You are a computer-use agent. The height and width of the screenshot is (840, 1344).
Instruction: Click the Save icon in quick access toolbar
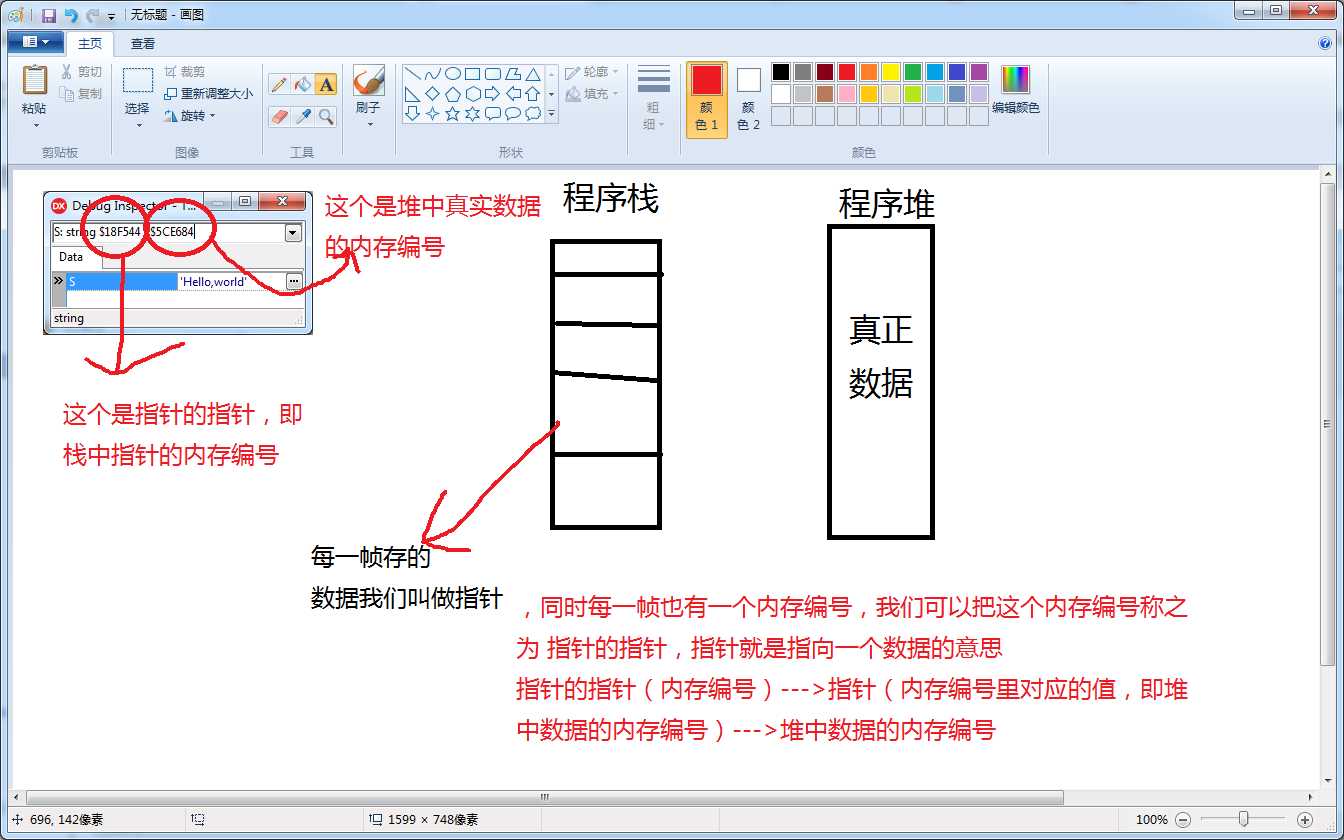pyautogui.click(x=48, y=15)
